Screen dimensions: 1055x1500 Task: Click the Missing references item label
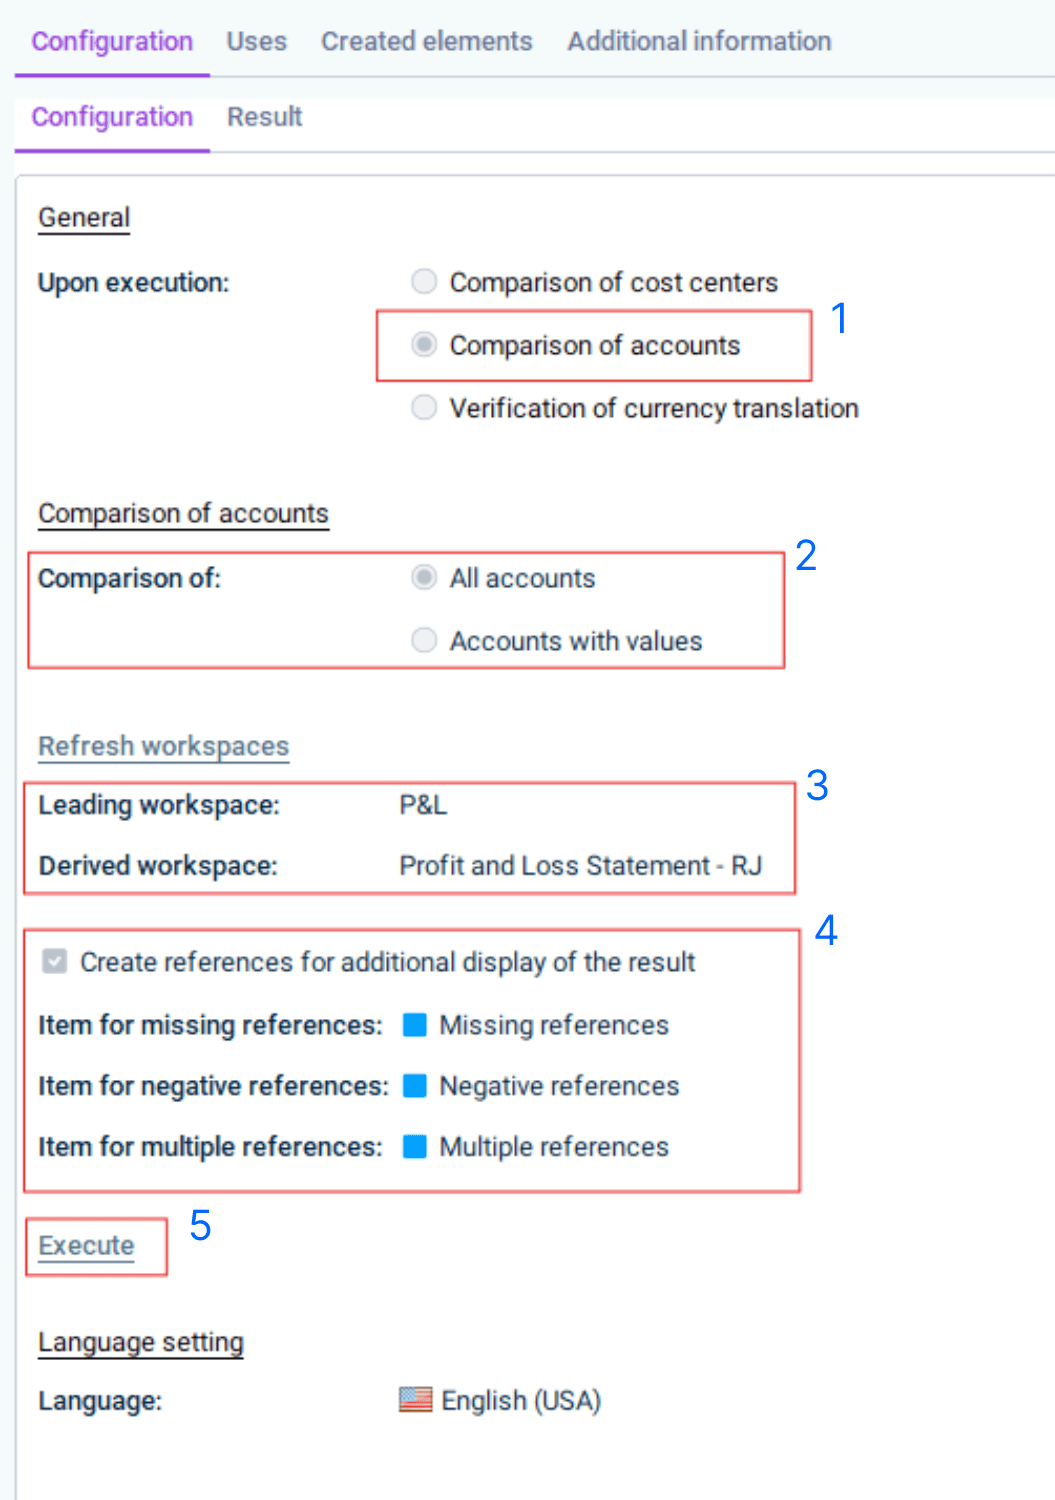pos(554,1025)
